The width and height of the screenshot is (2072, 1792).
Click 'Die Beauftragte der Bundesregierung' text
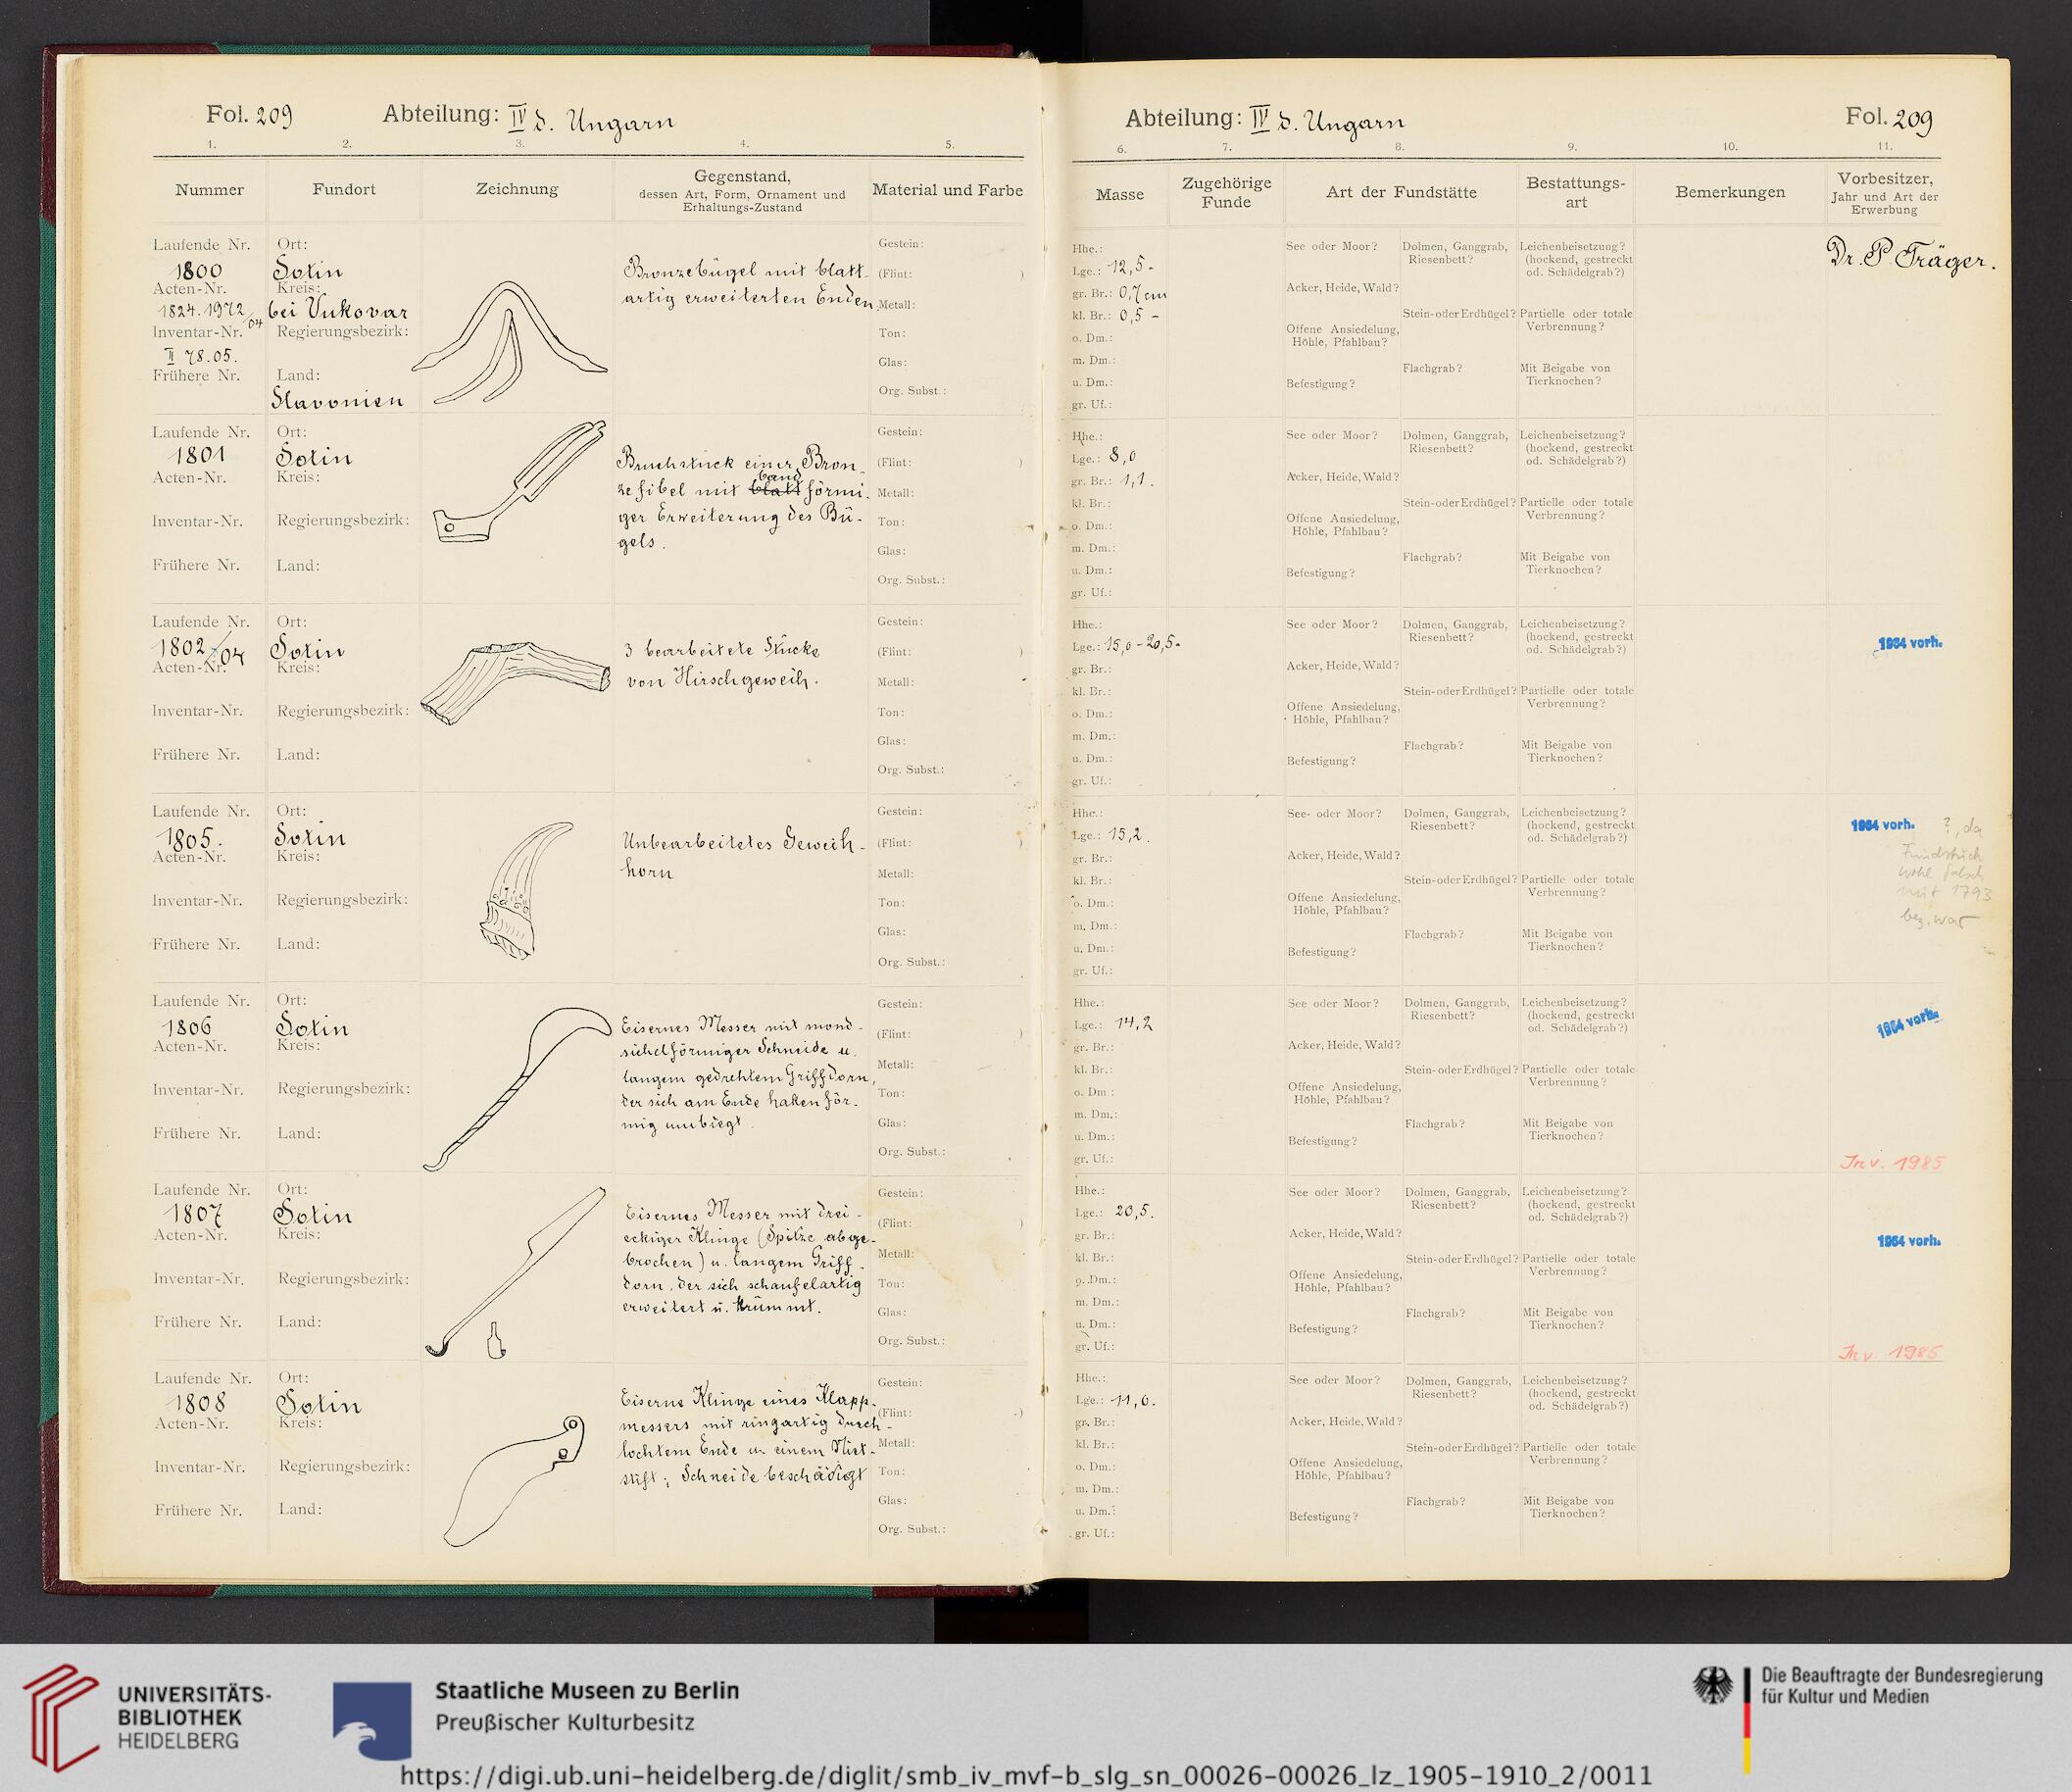1901,1676
